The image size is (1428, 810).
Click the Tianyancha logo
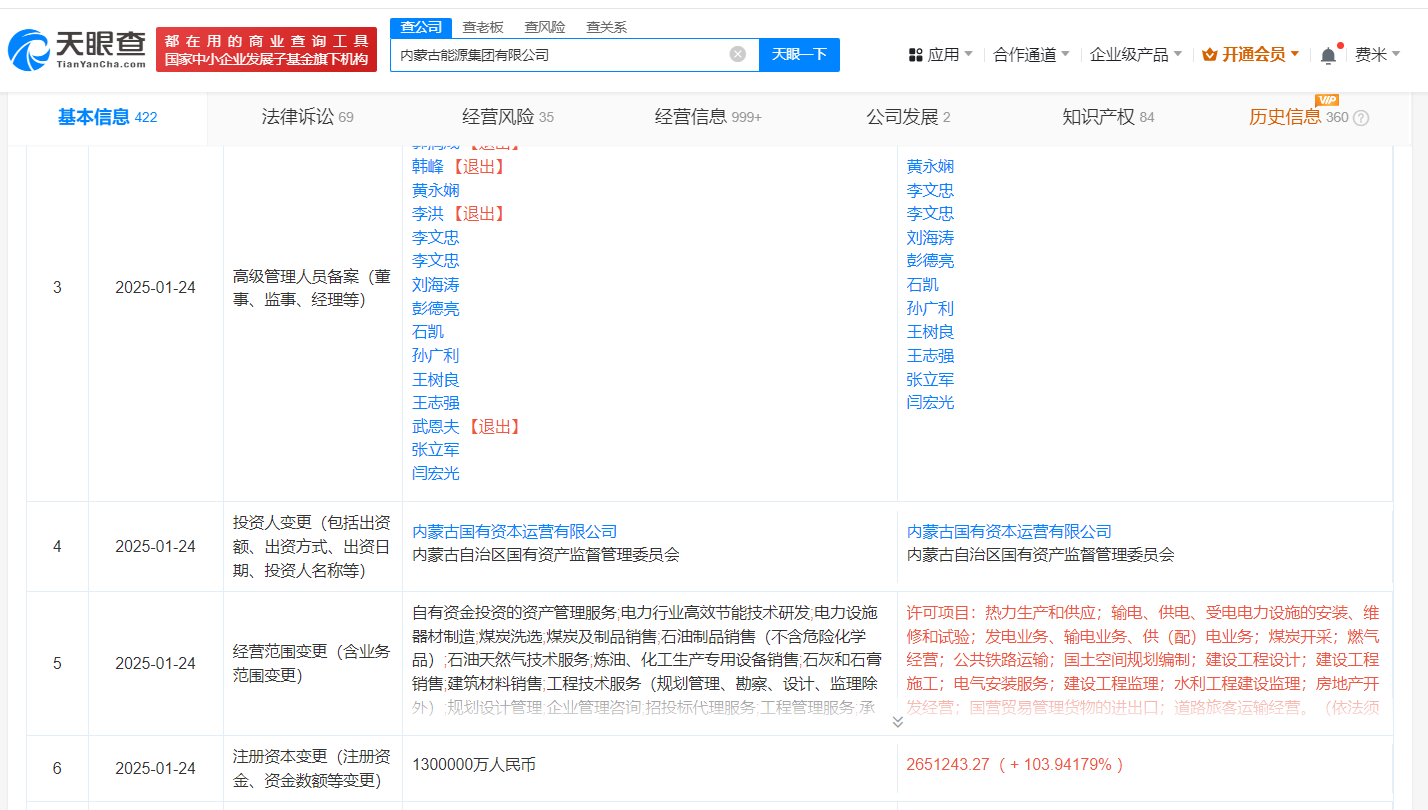tap(77, 48)
